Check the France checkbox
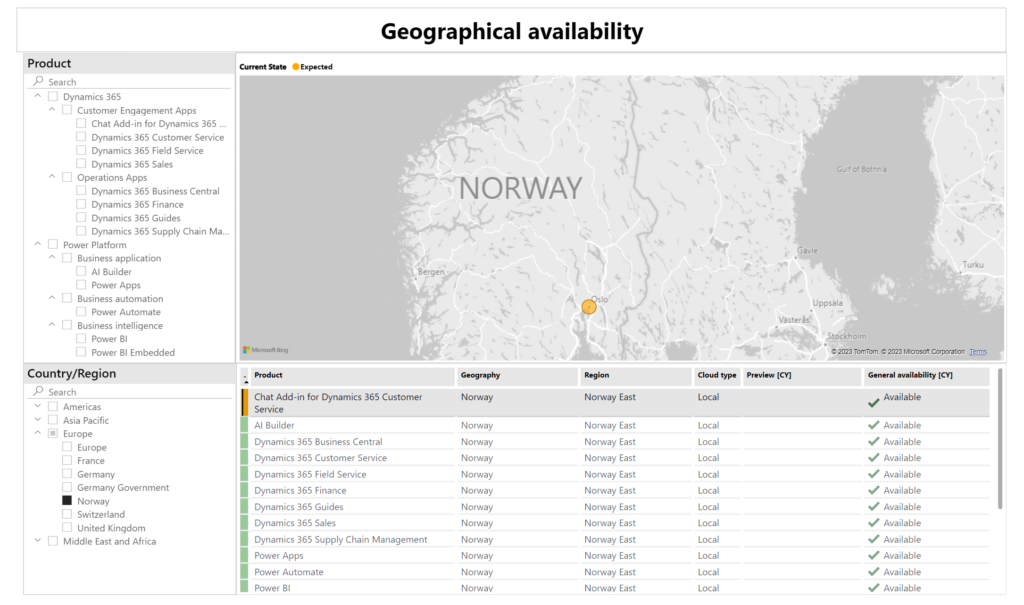 tap(67, 460)
